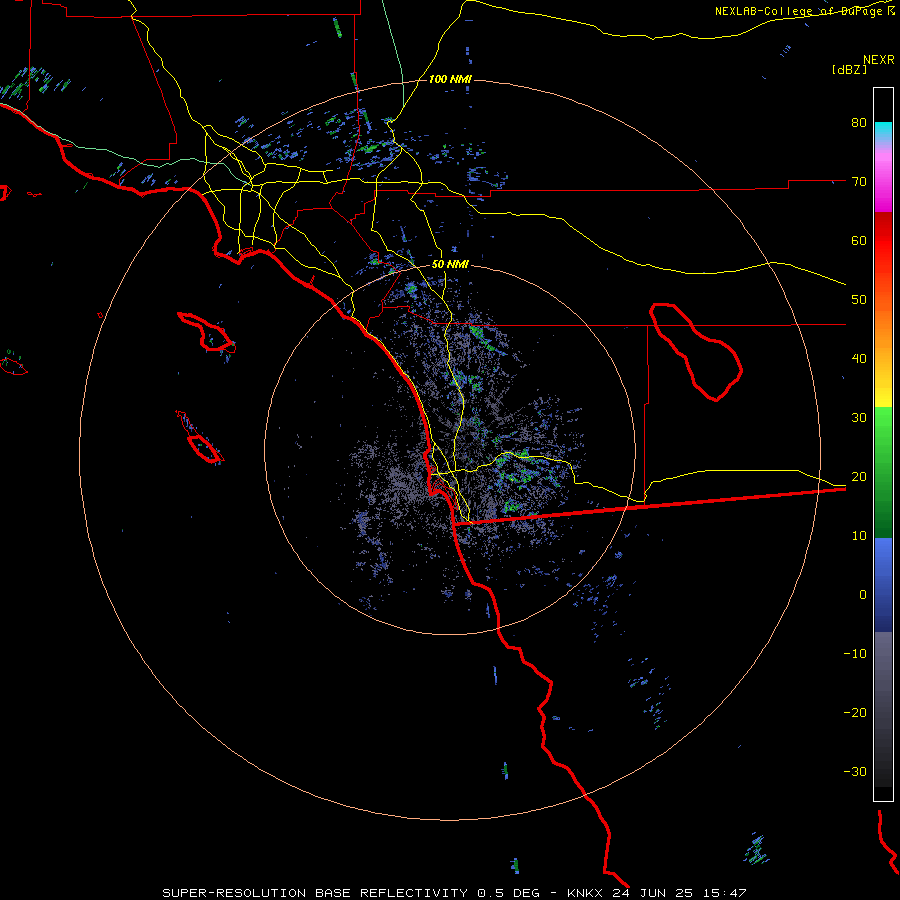This screenshot has width=900, height=900.
Task: Click the "50 NMI" range ring label
Action: coord(450,265)
